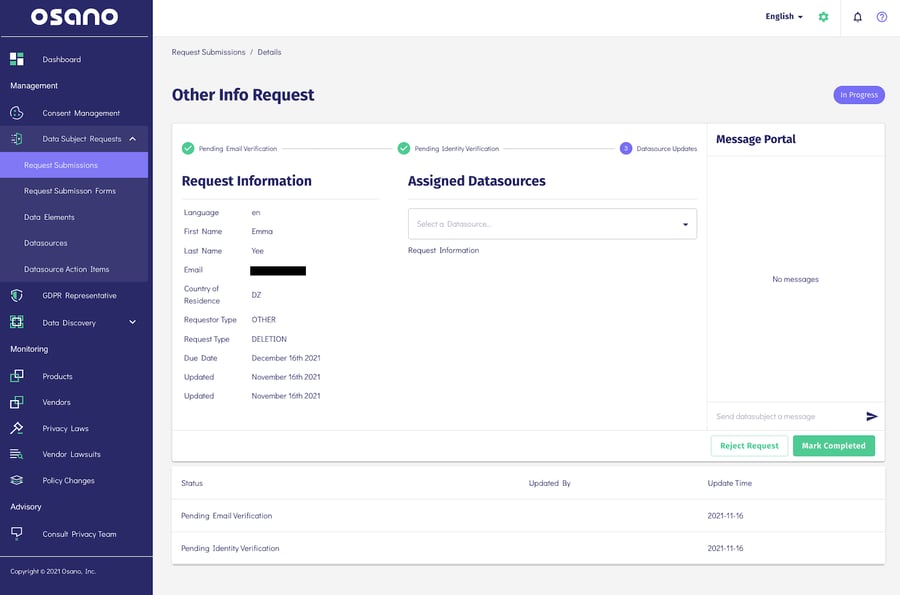
Task: Open the English language dropdown
Action: tap(784, 17)
